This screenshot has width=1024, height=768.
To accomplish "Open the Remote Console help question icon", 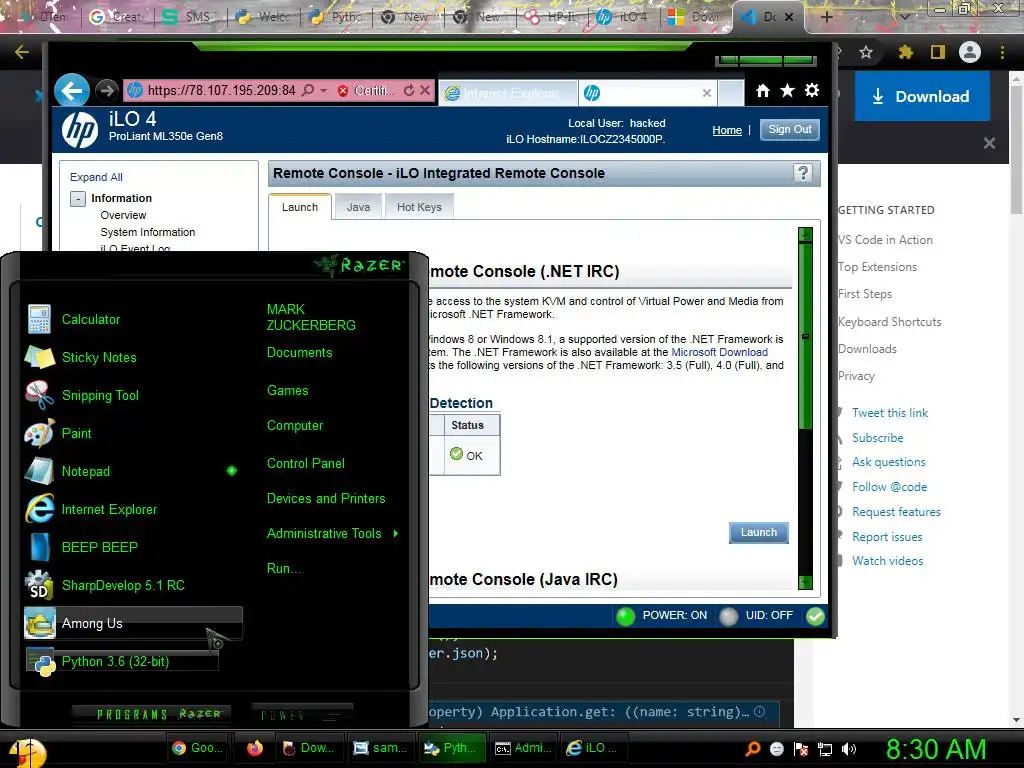I will point(803,173).
